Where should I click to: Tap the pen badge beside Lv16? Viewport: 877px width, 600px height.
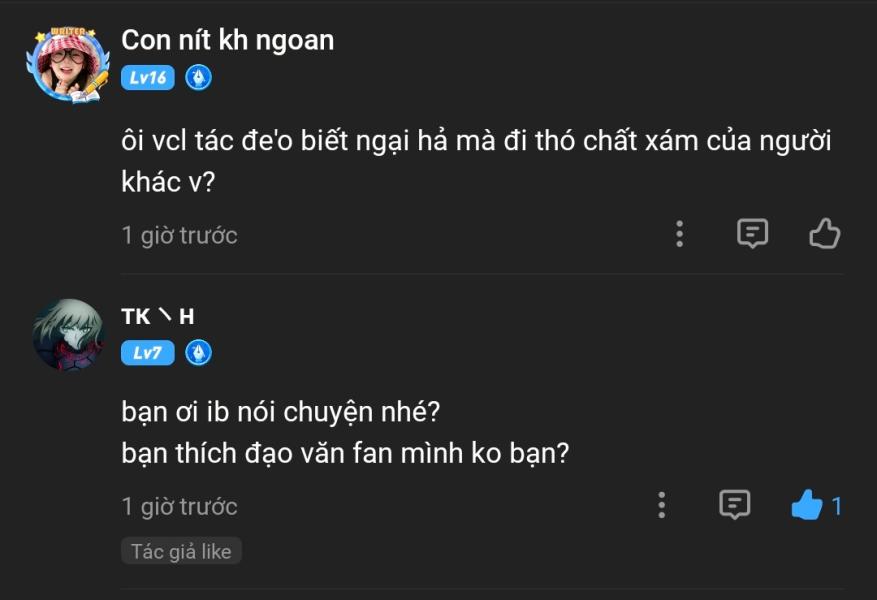199,78
